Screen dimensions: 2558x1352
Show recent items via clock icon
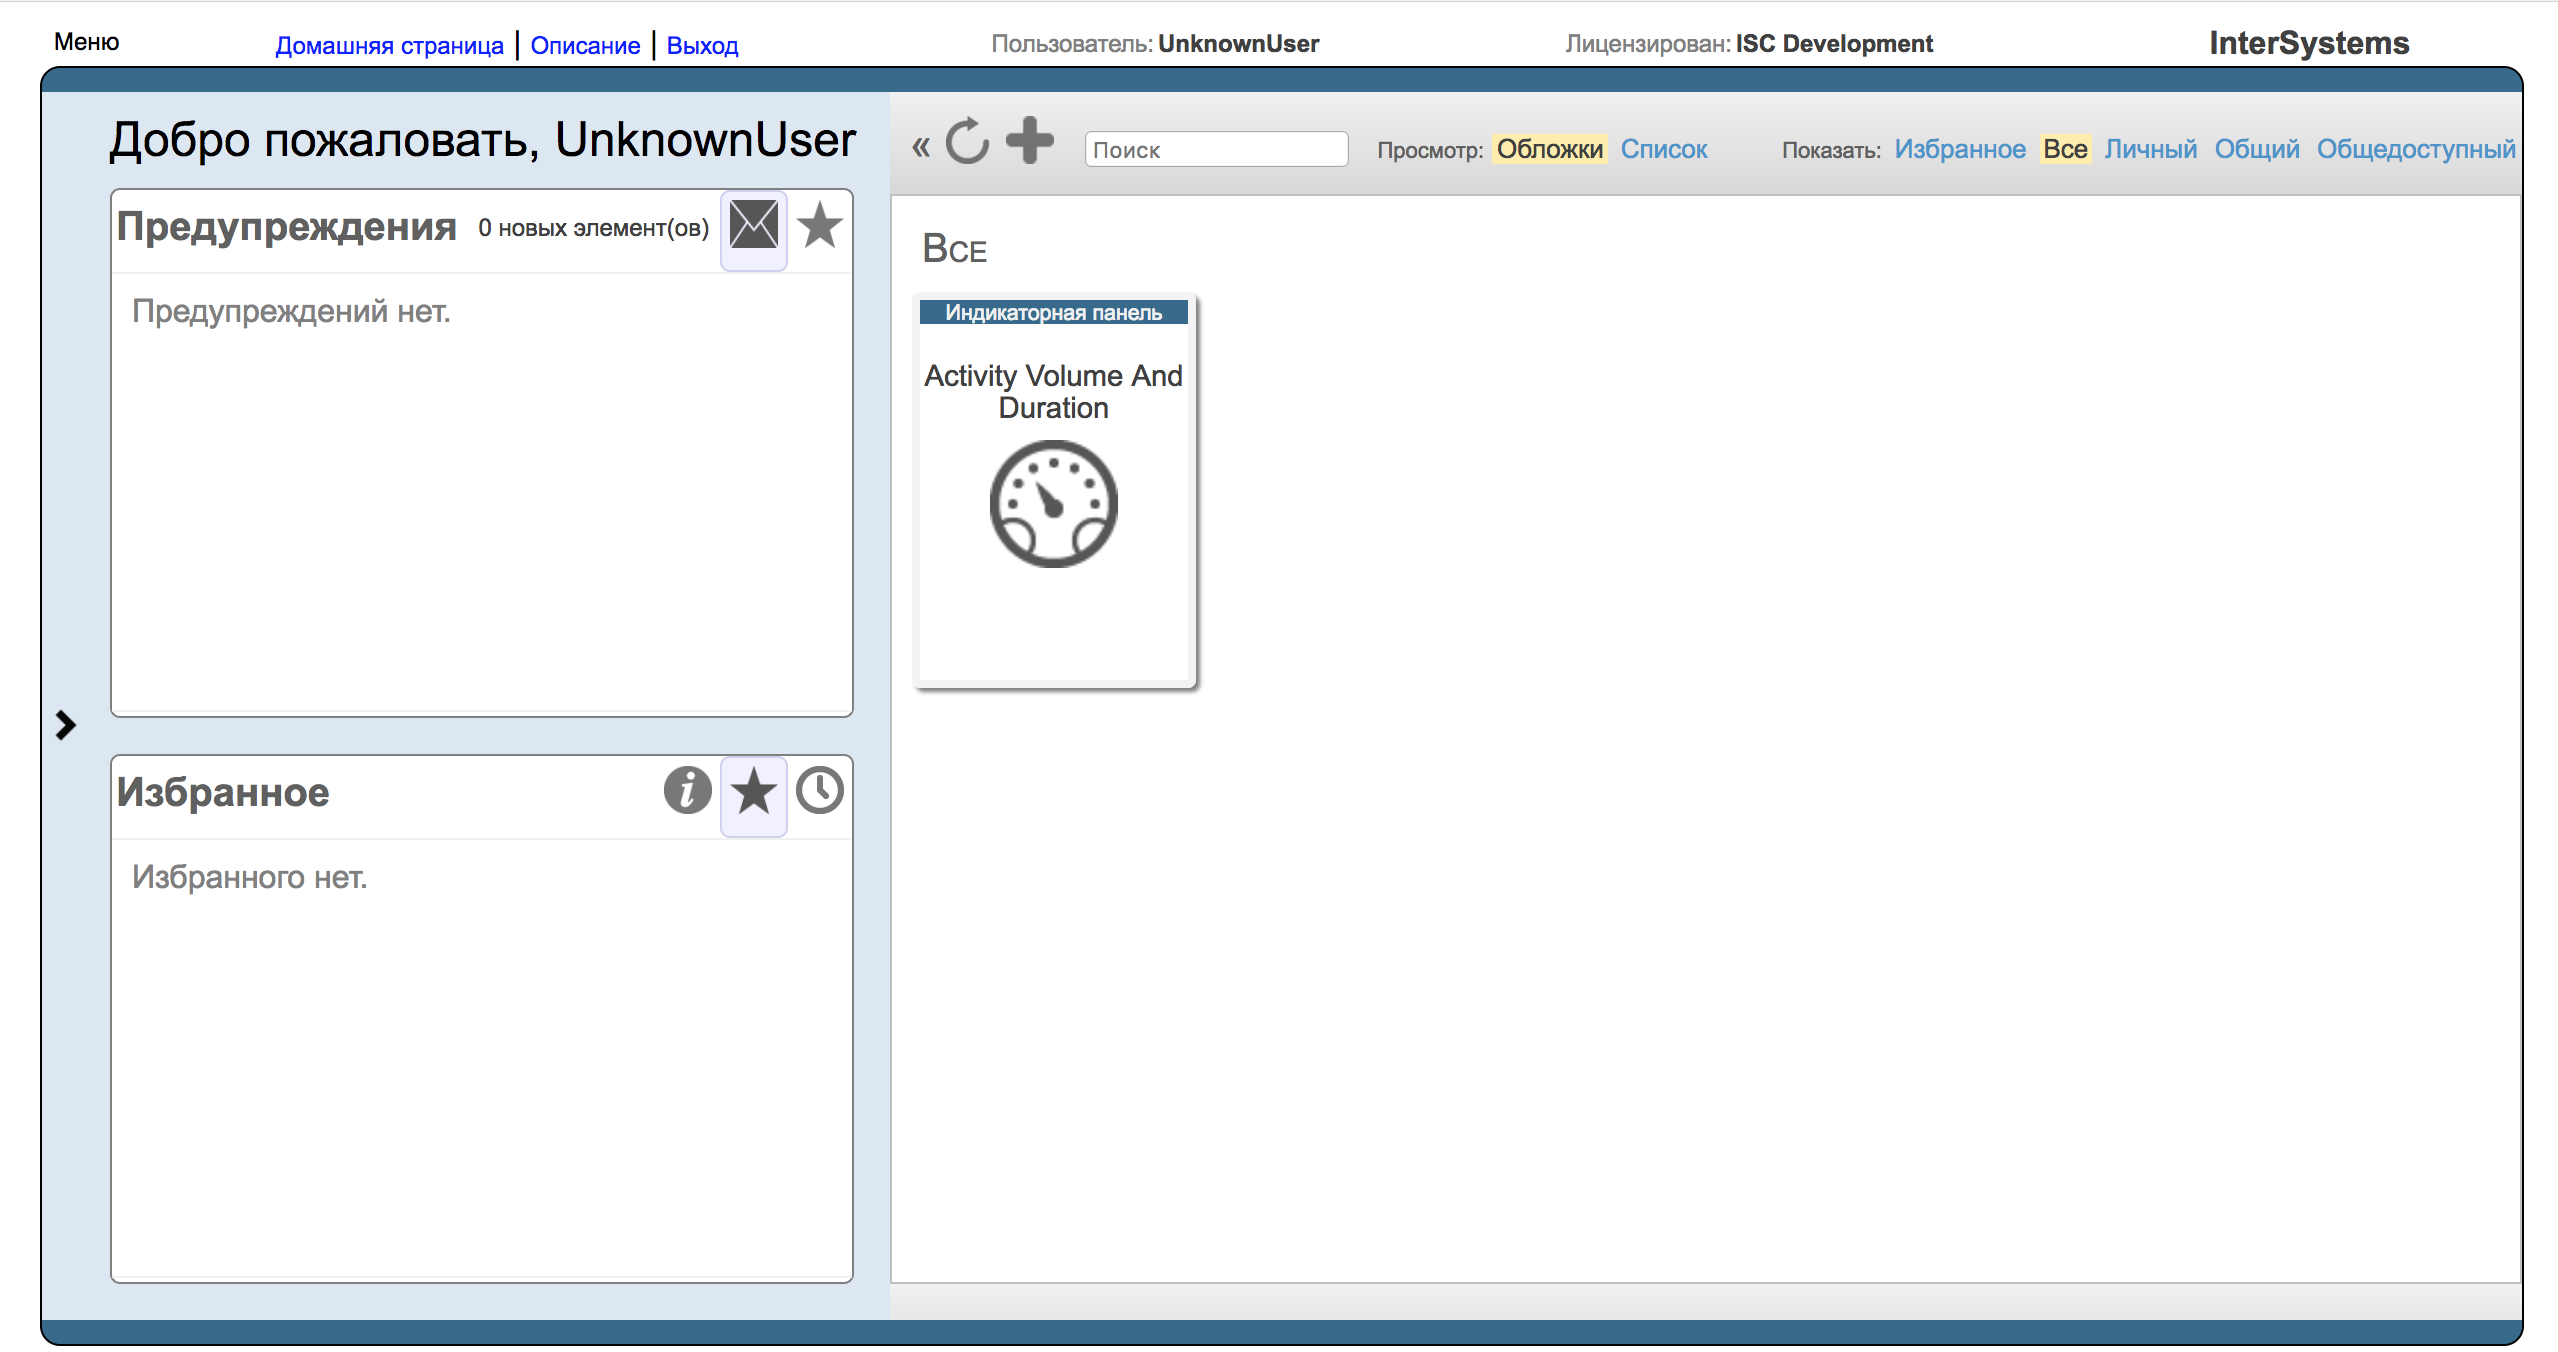pos(820,791)
